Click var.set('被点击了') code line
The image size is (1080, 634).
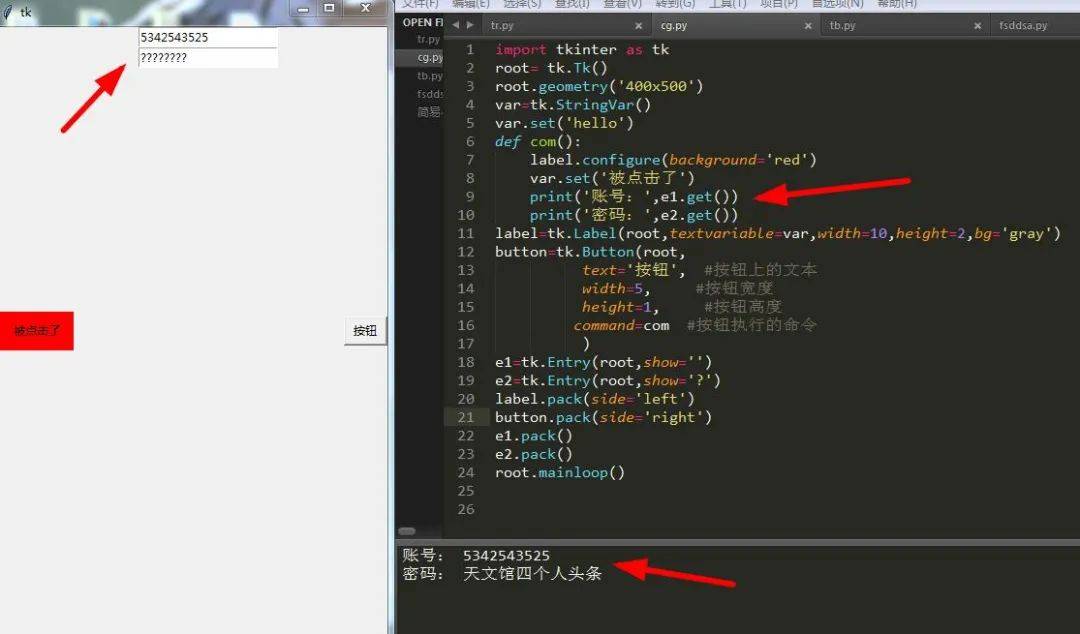(x=612, y=178)
